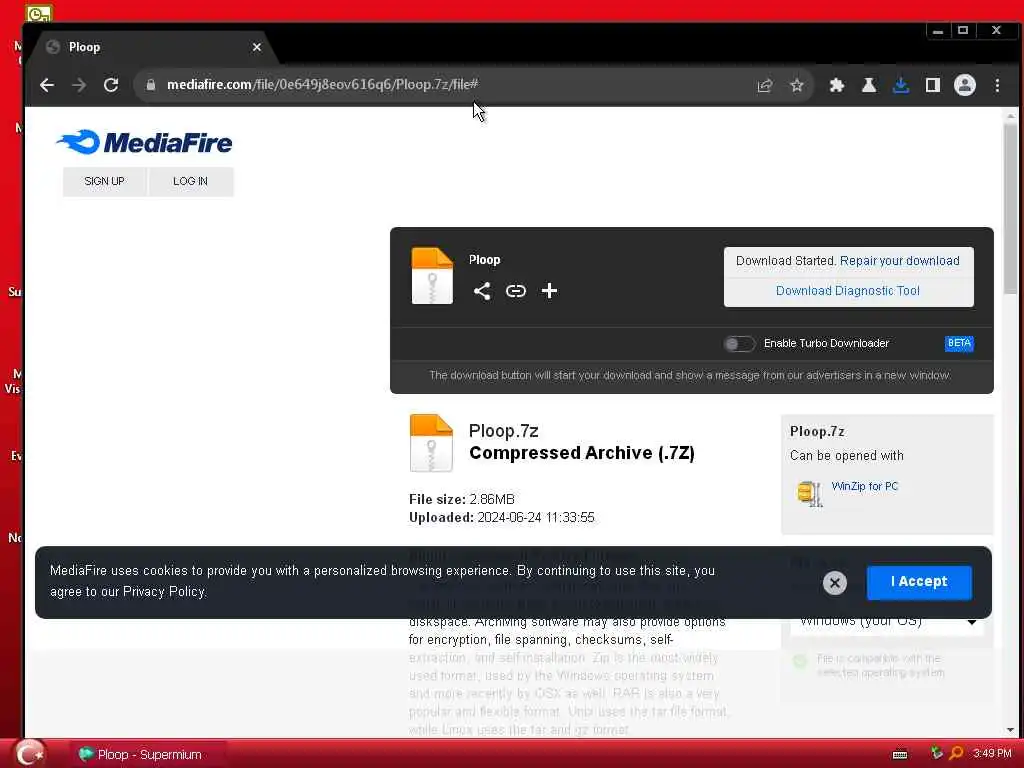The image size is (1024, 768).
Task: Show browser downloads via download icon
Action: [901, 85]
